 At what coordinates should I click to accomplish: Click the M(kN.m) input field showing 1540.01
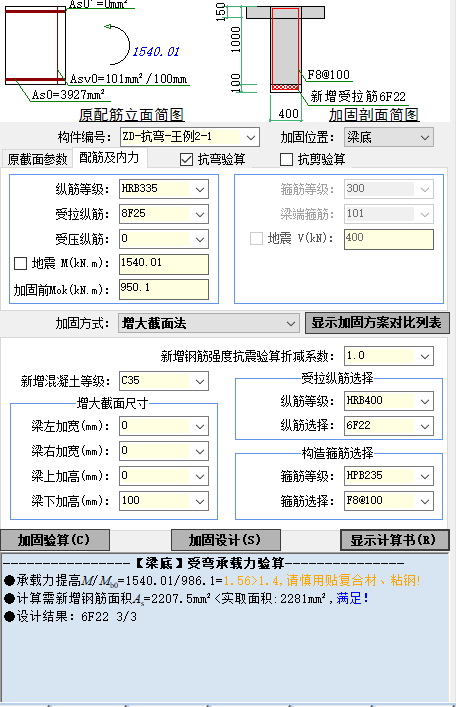click(x=164, y=264)
